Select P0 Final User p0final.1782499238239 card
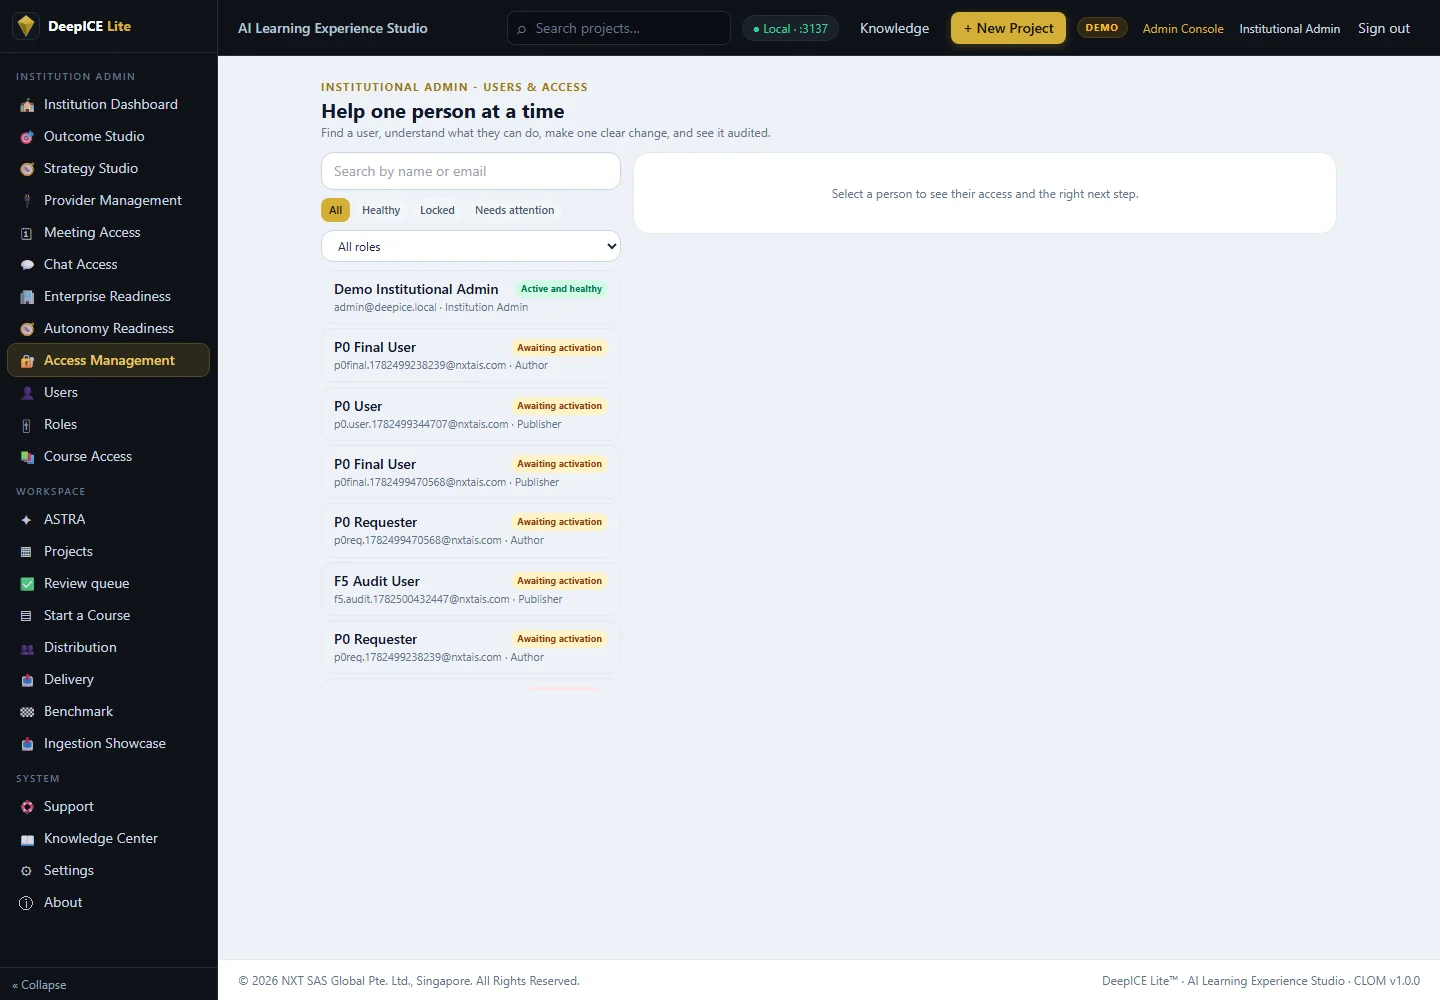This screenshot has width=1440, height=1000. [471, 355]
